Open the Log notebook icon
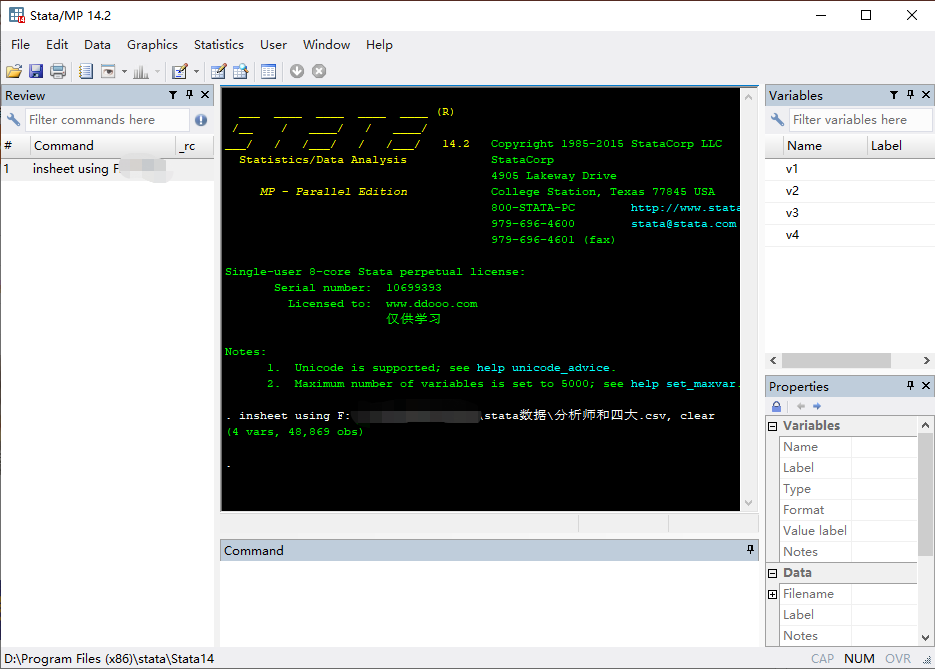The width and height of the screenshot is (935, 669). click(x=86, y=72)
